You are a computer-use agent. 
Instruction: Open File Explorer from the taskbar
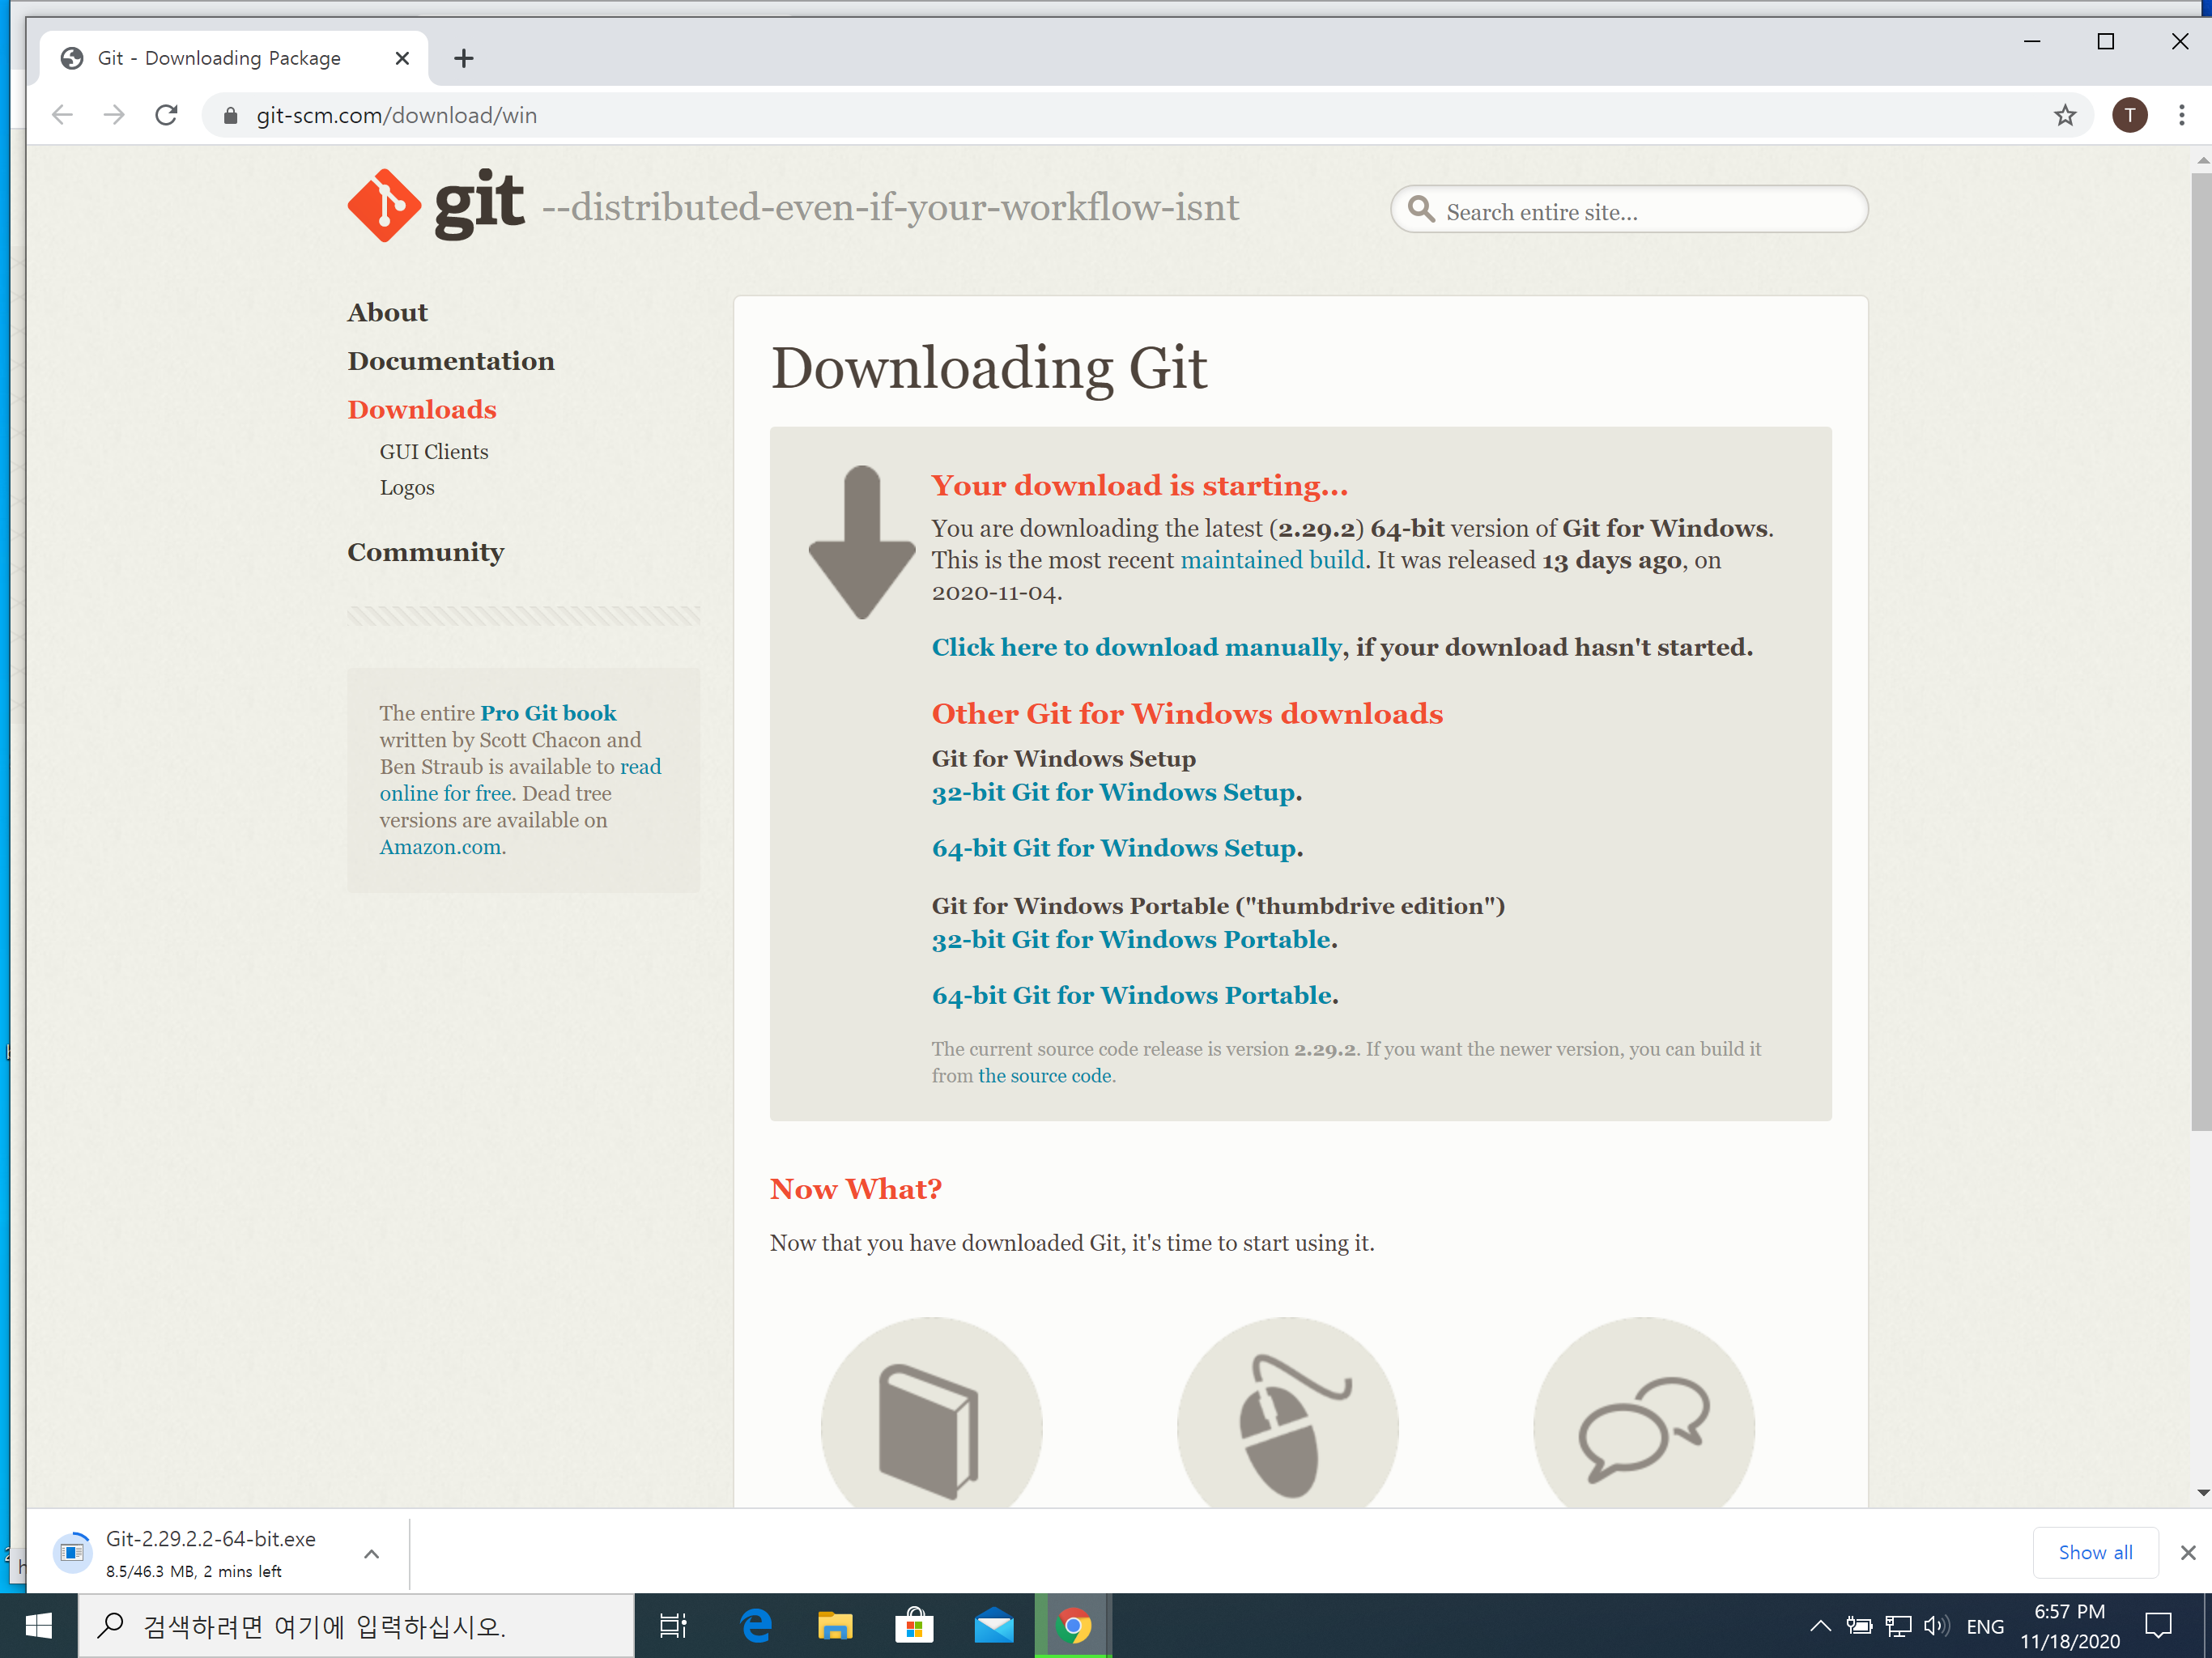835,1626
